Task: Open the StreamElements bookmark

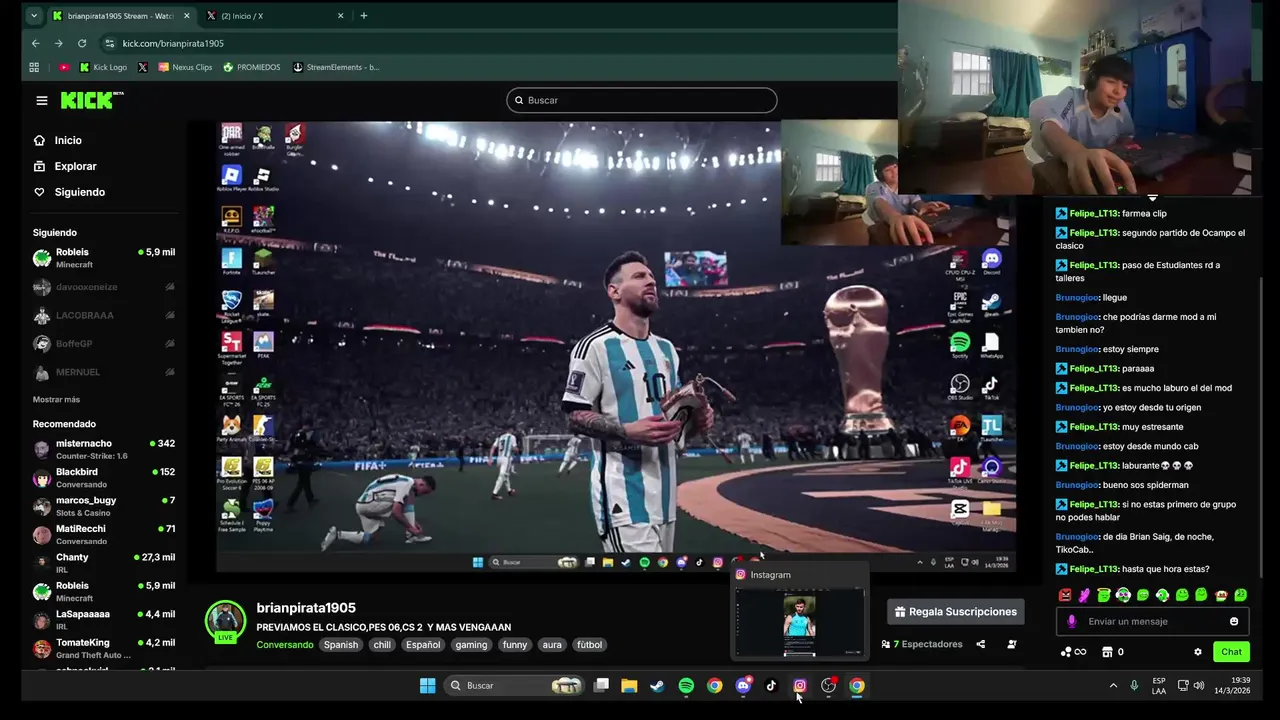Action: (x=336, y=67)
